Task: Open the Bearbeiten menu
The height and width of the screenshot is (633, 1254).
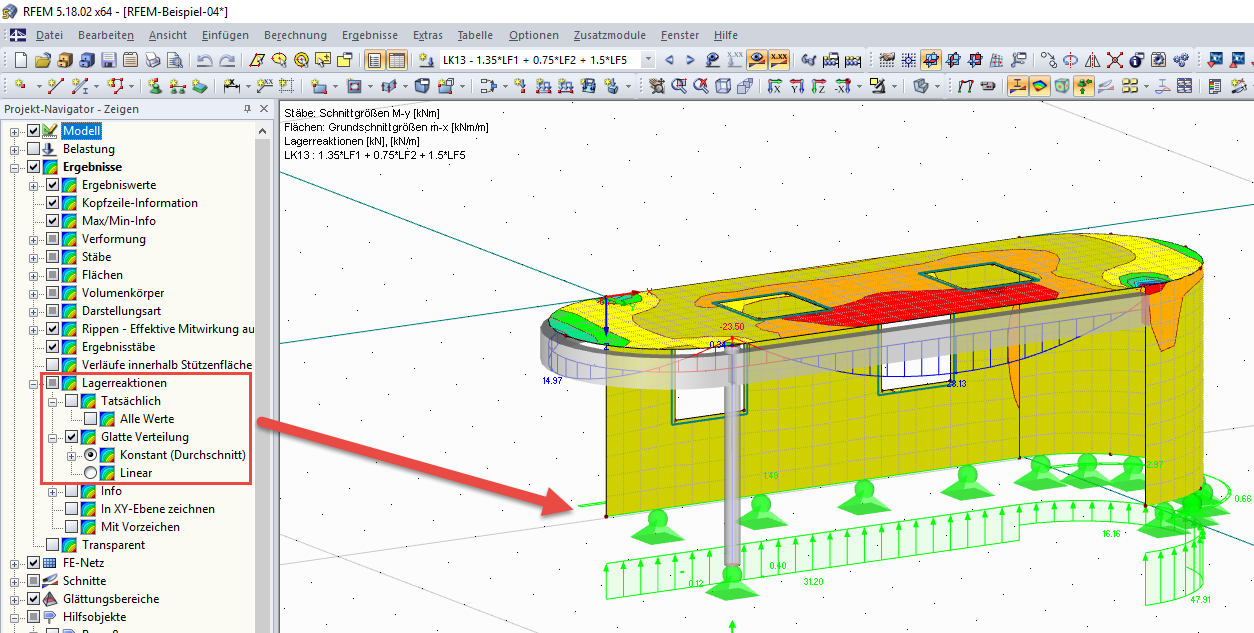Action: [x=106, y=35]
